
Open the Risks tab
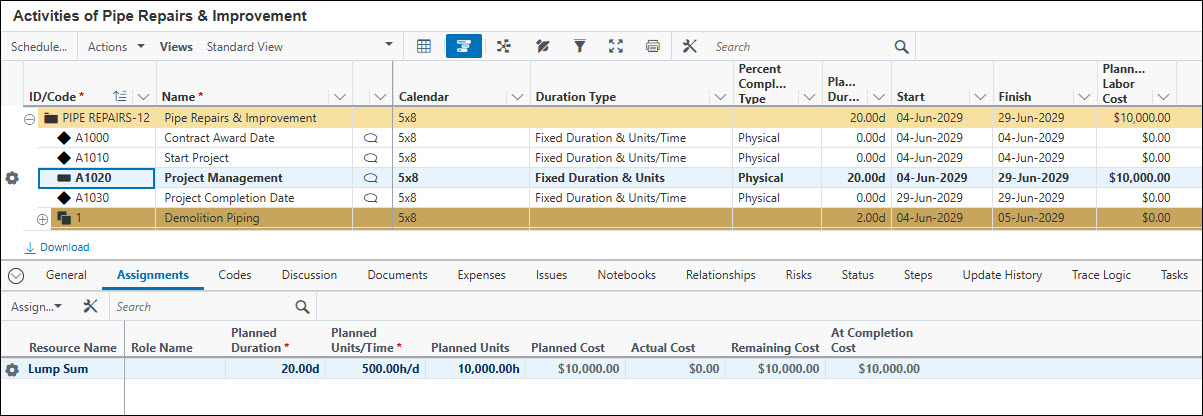click(798, 275)
